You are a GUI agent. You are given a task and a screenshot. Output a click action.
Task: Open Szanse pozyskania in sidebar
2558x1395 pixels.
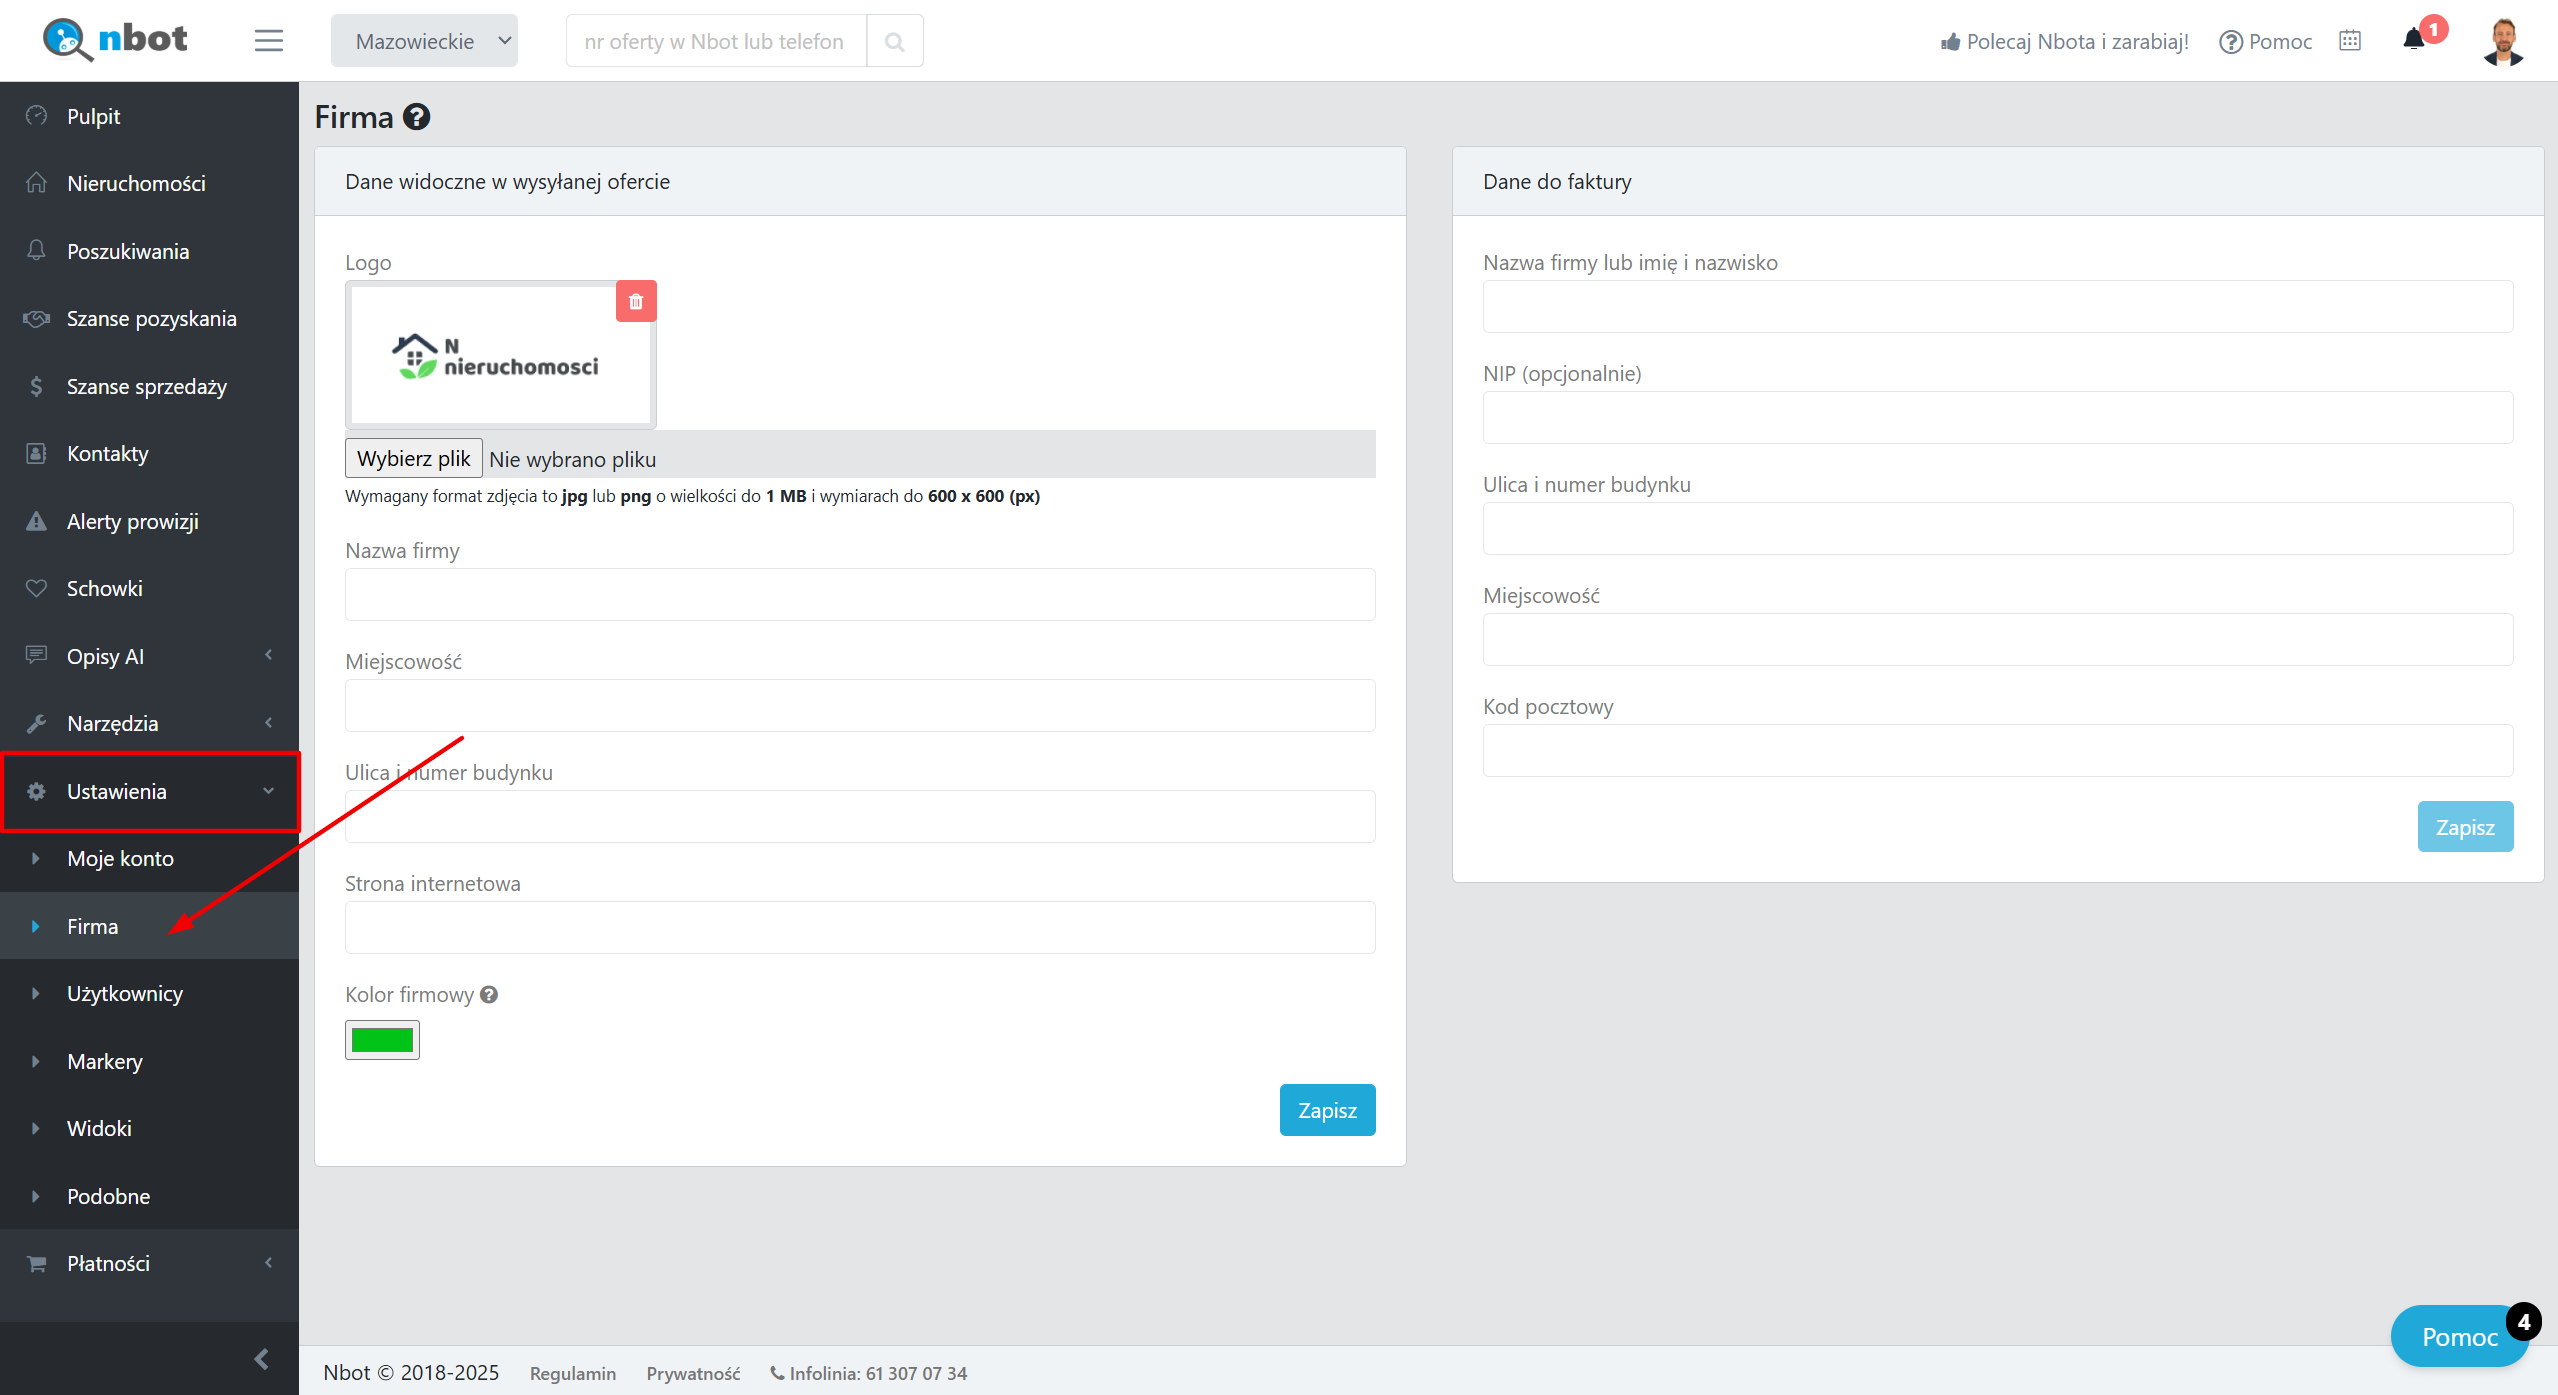tap(151, 318)
